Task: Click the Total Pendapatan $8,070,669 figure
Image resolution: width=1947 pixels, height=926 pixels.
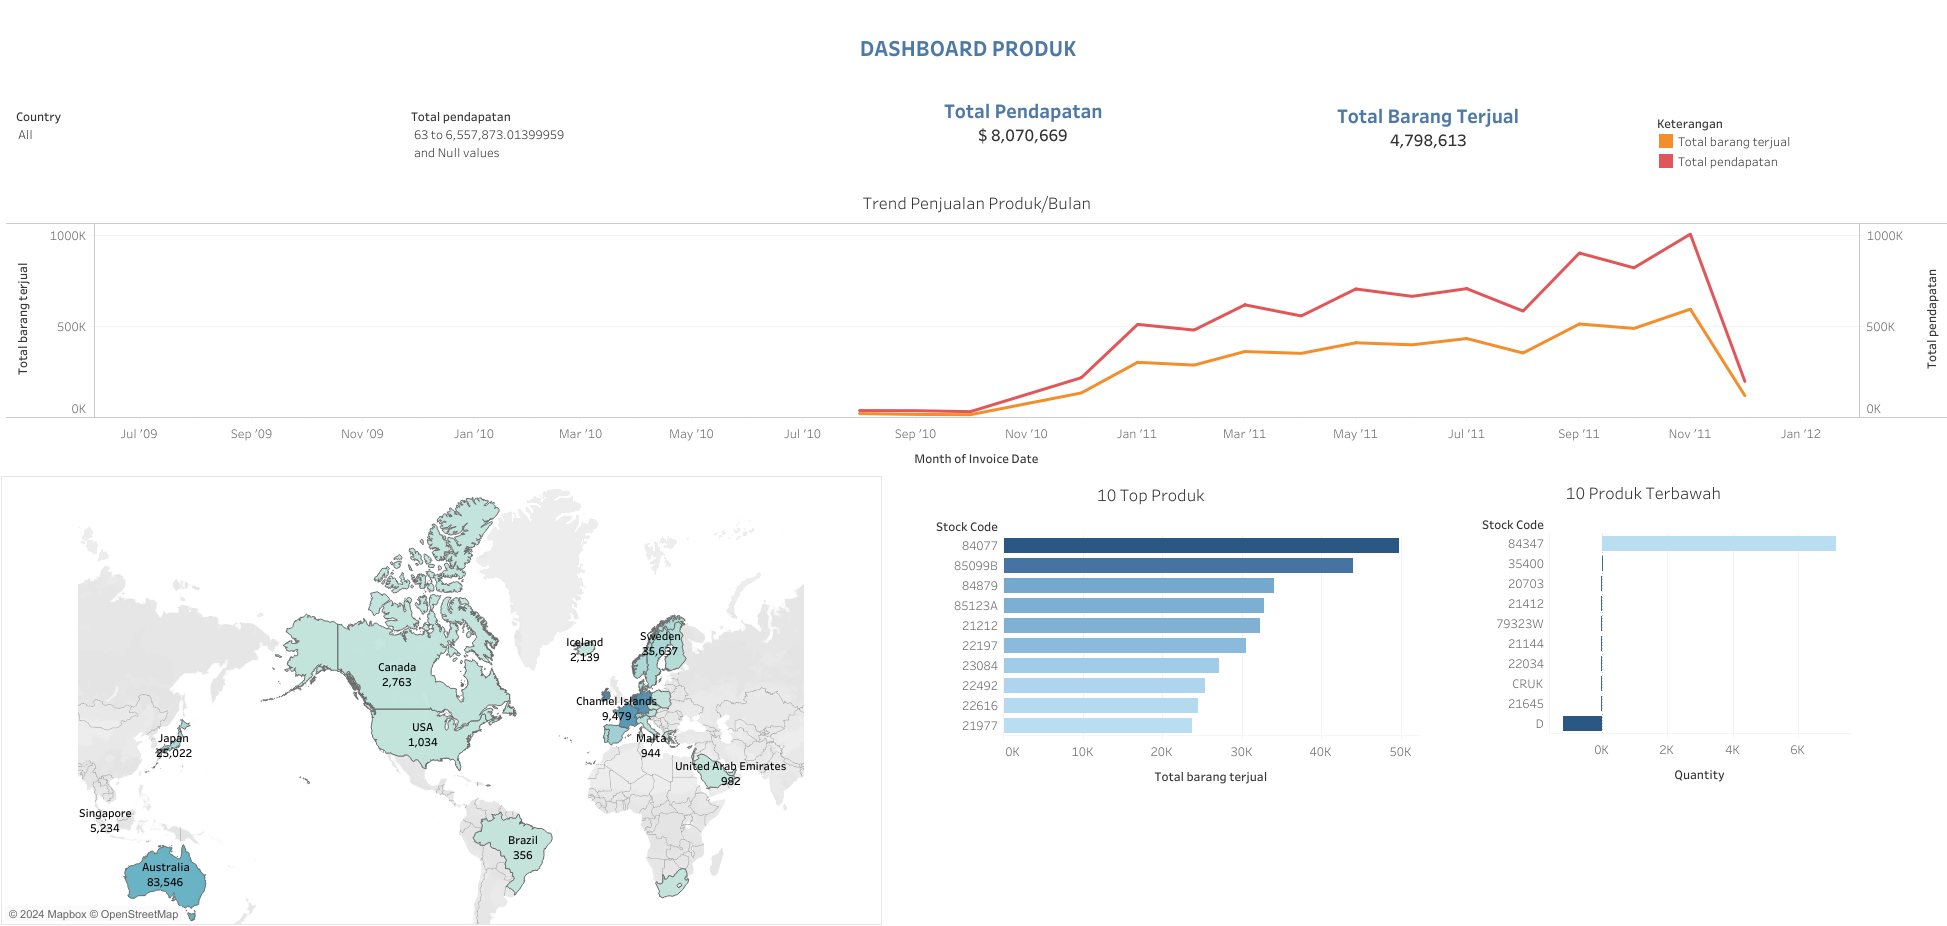Action: pos(1023,136)
